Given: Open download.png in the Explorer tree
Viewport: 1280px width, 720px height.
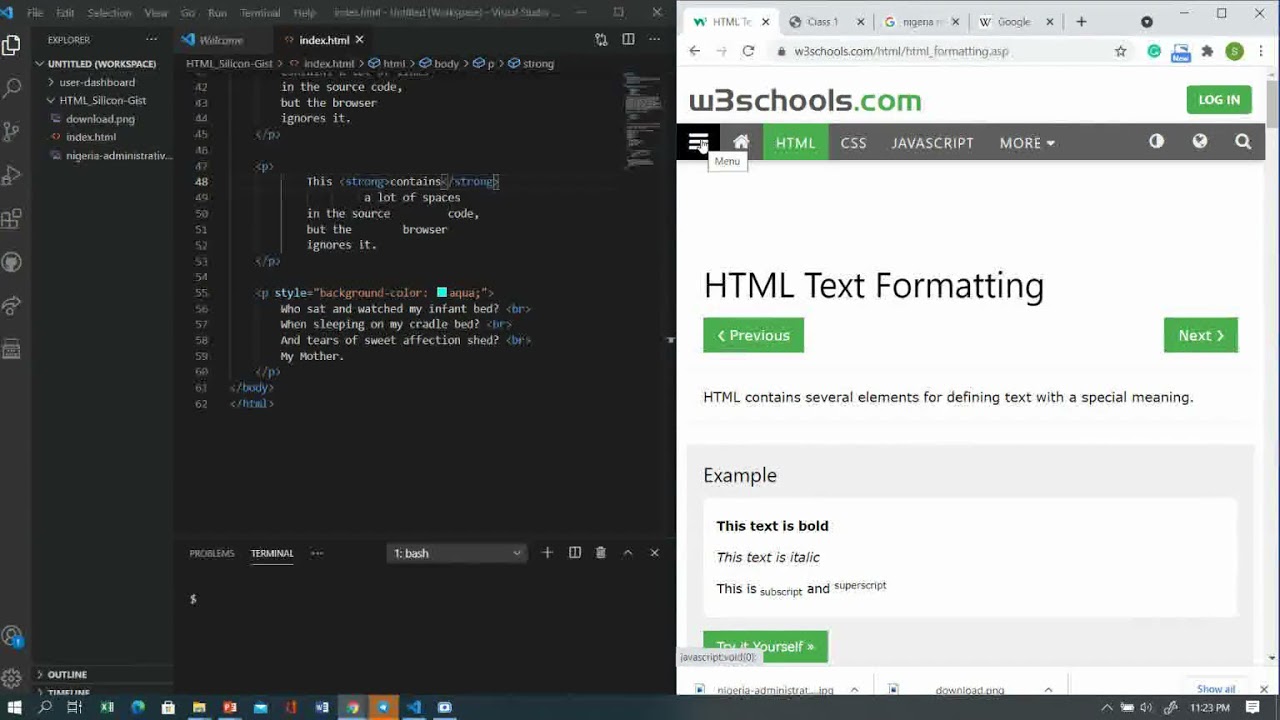Looking at the screenshot, I should point(100,119).
